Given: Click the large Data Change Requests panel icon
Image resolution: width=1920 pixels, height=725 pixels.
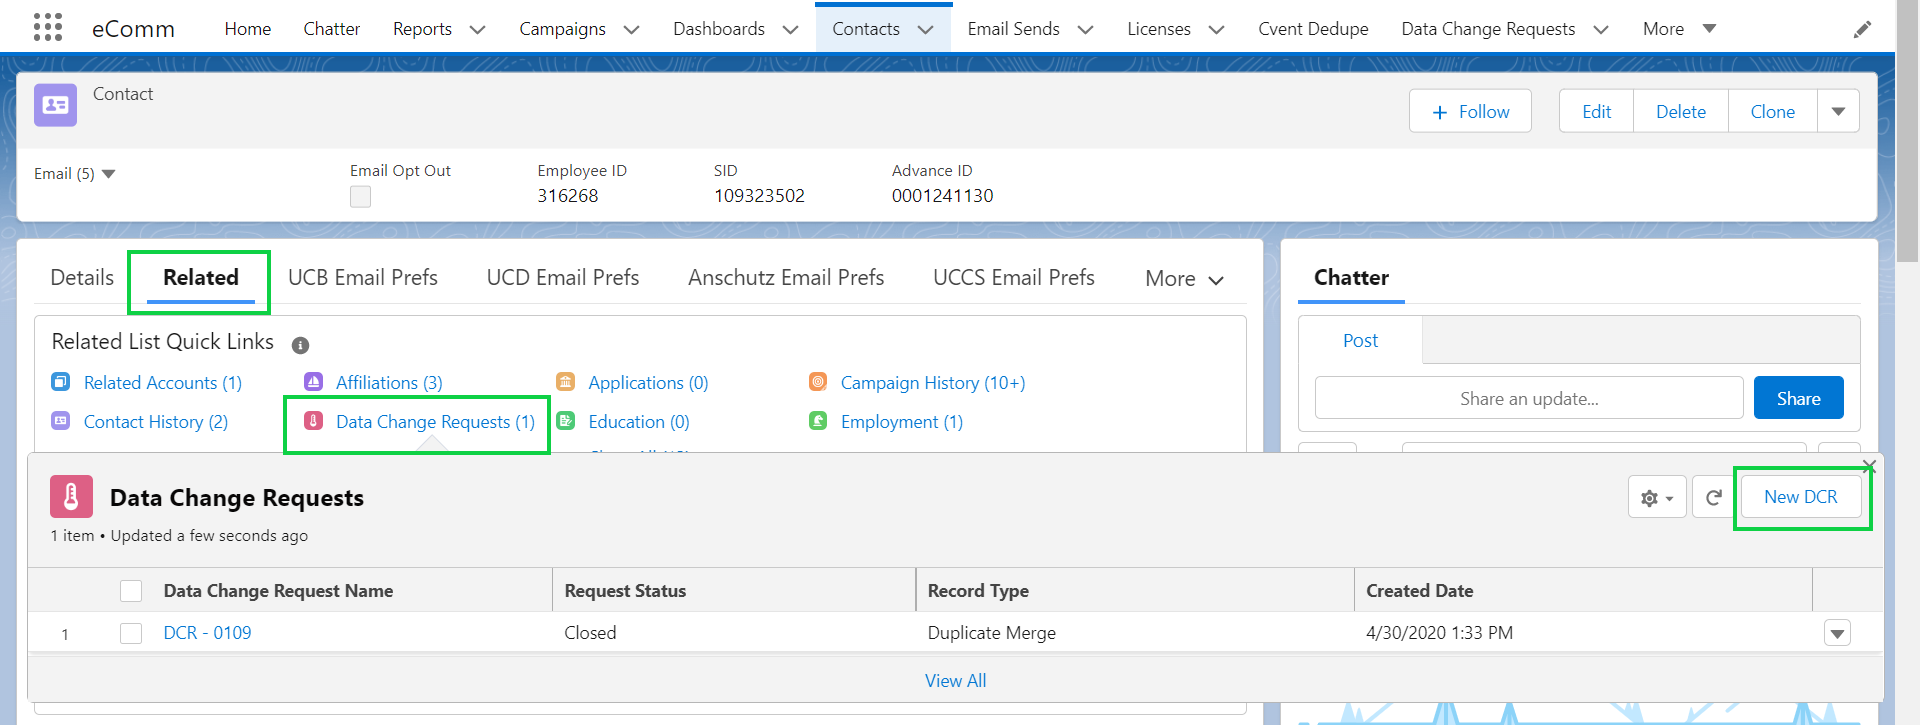Looking at the screenshot, I should [x=71, y=496].
